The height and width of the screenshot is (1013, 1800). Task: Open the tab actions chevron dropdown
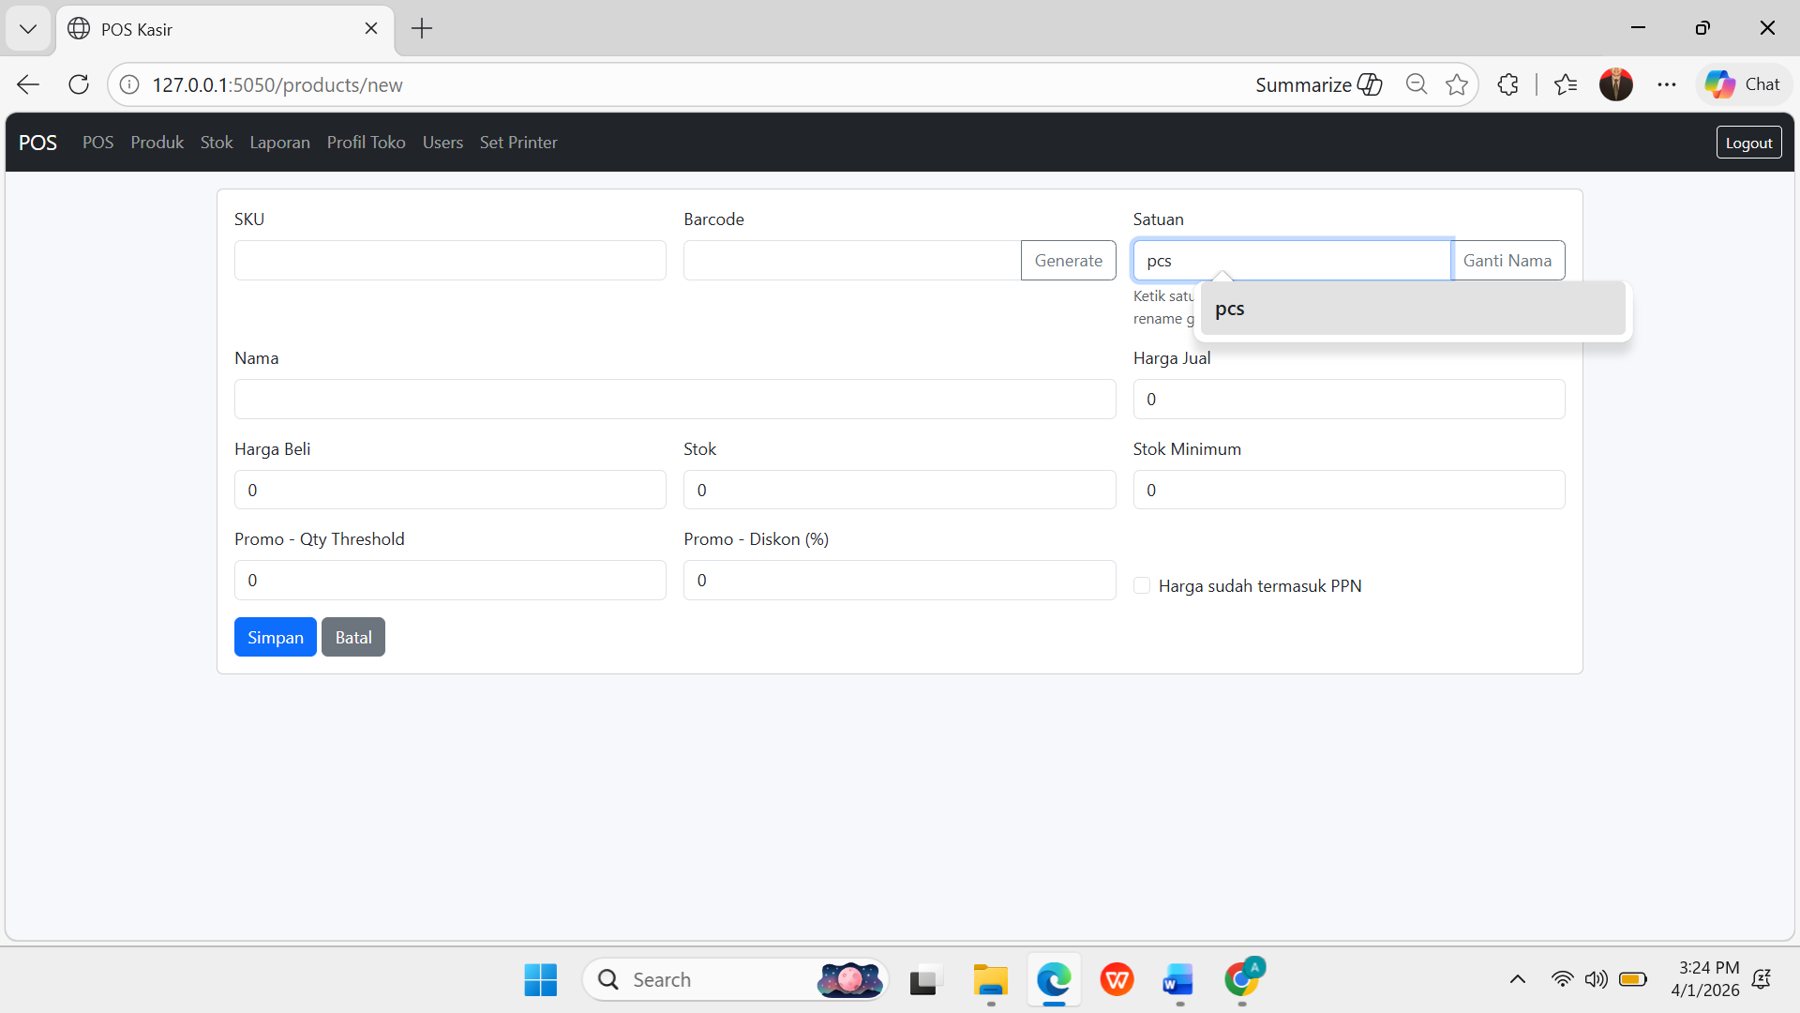pyautogui.click(x=27, y=28)
